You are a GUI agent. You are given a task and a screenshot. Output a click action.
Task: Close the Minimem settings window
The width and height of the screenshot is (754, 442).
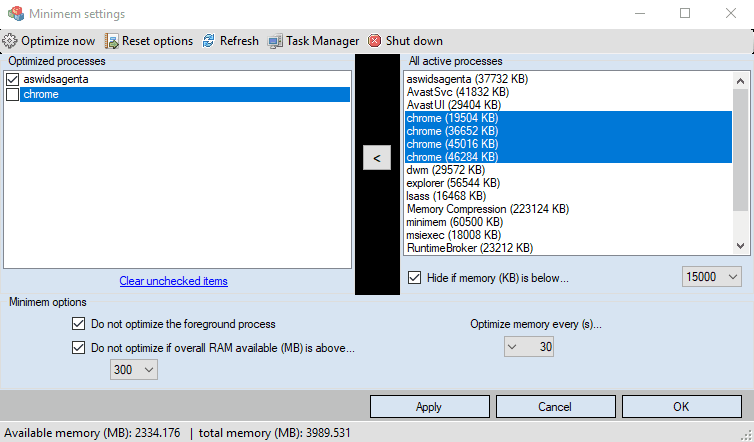click(x=730, y=13)
